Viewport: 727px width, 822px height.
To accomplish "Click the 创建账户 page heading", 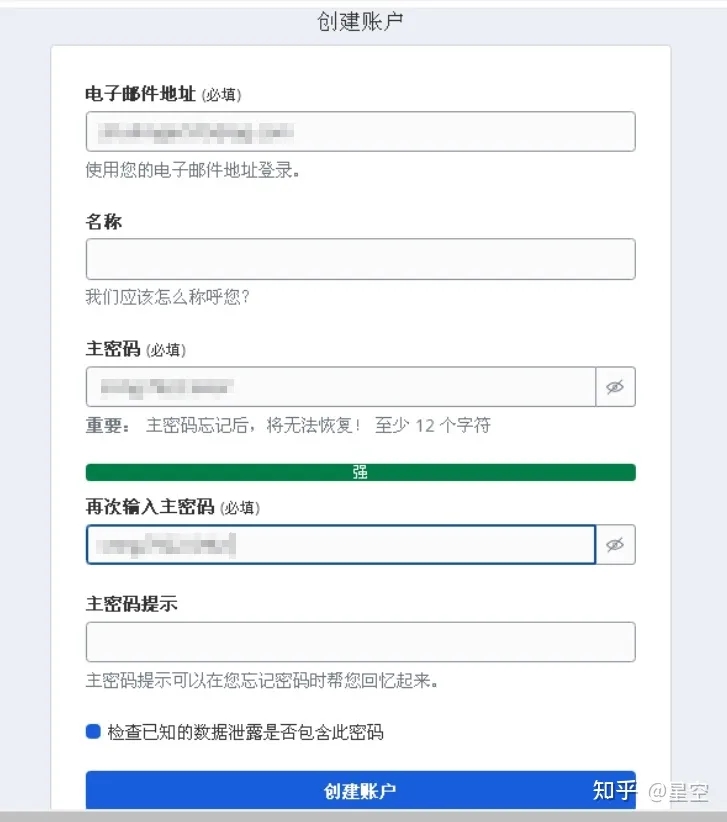I will pos(361,22).
